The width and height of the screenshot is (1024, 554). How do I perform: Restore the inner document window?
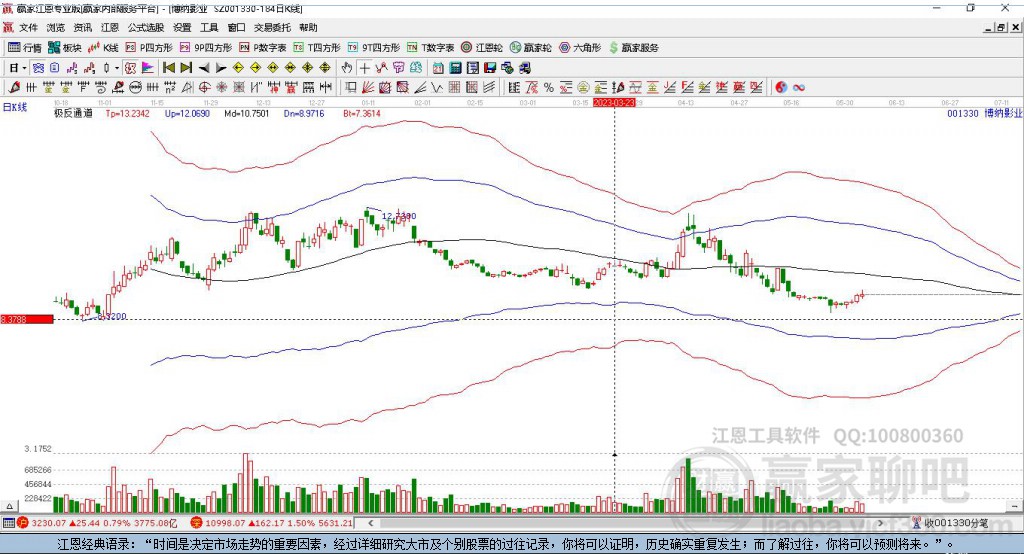[1001, 27]
